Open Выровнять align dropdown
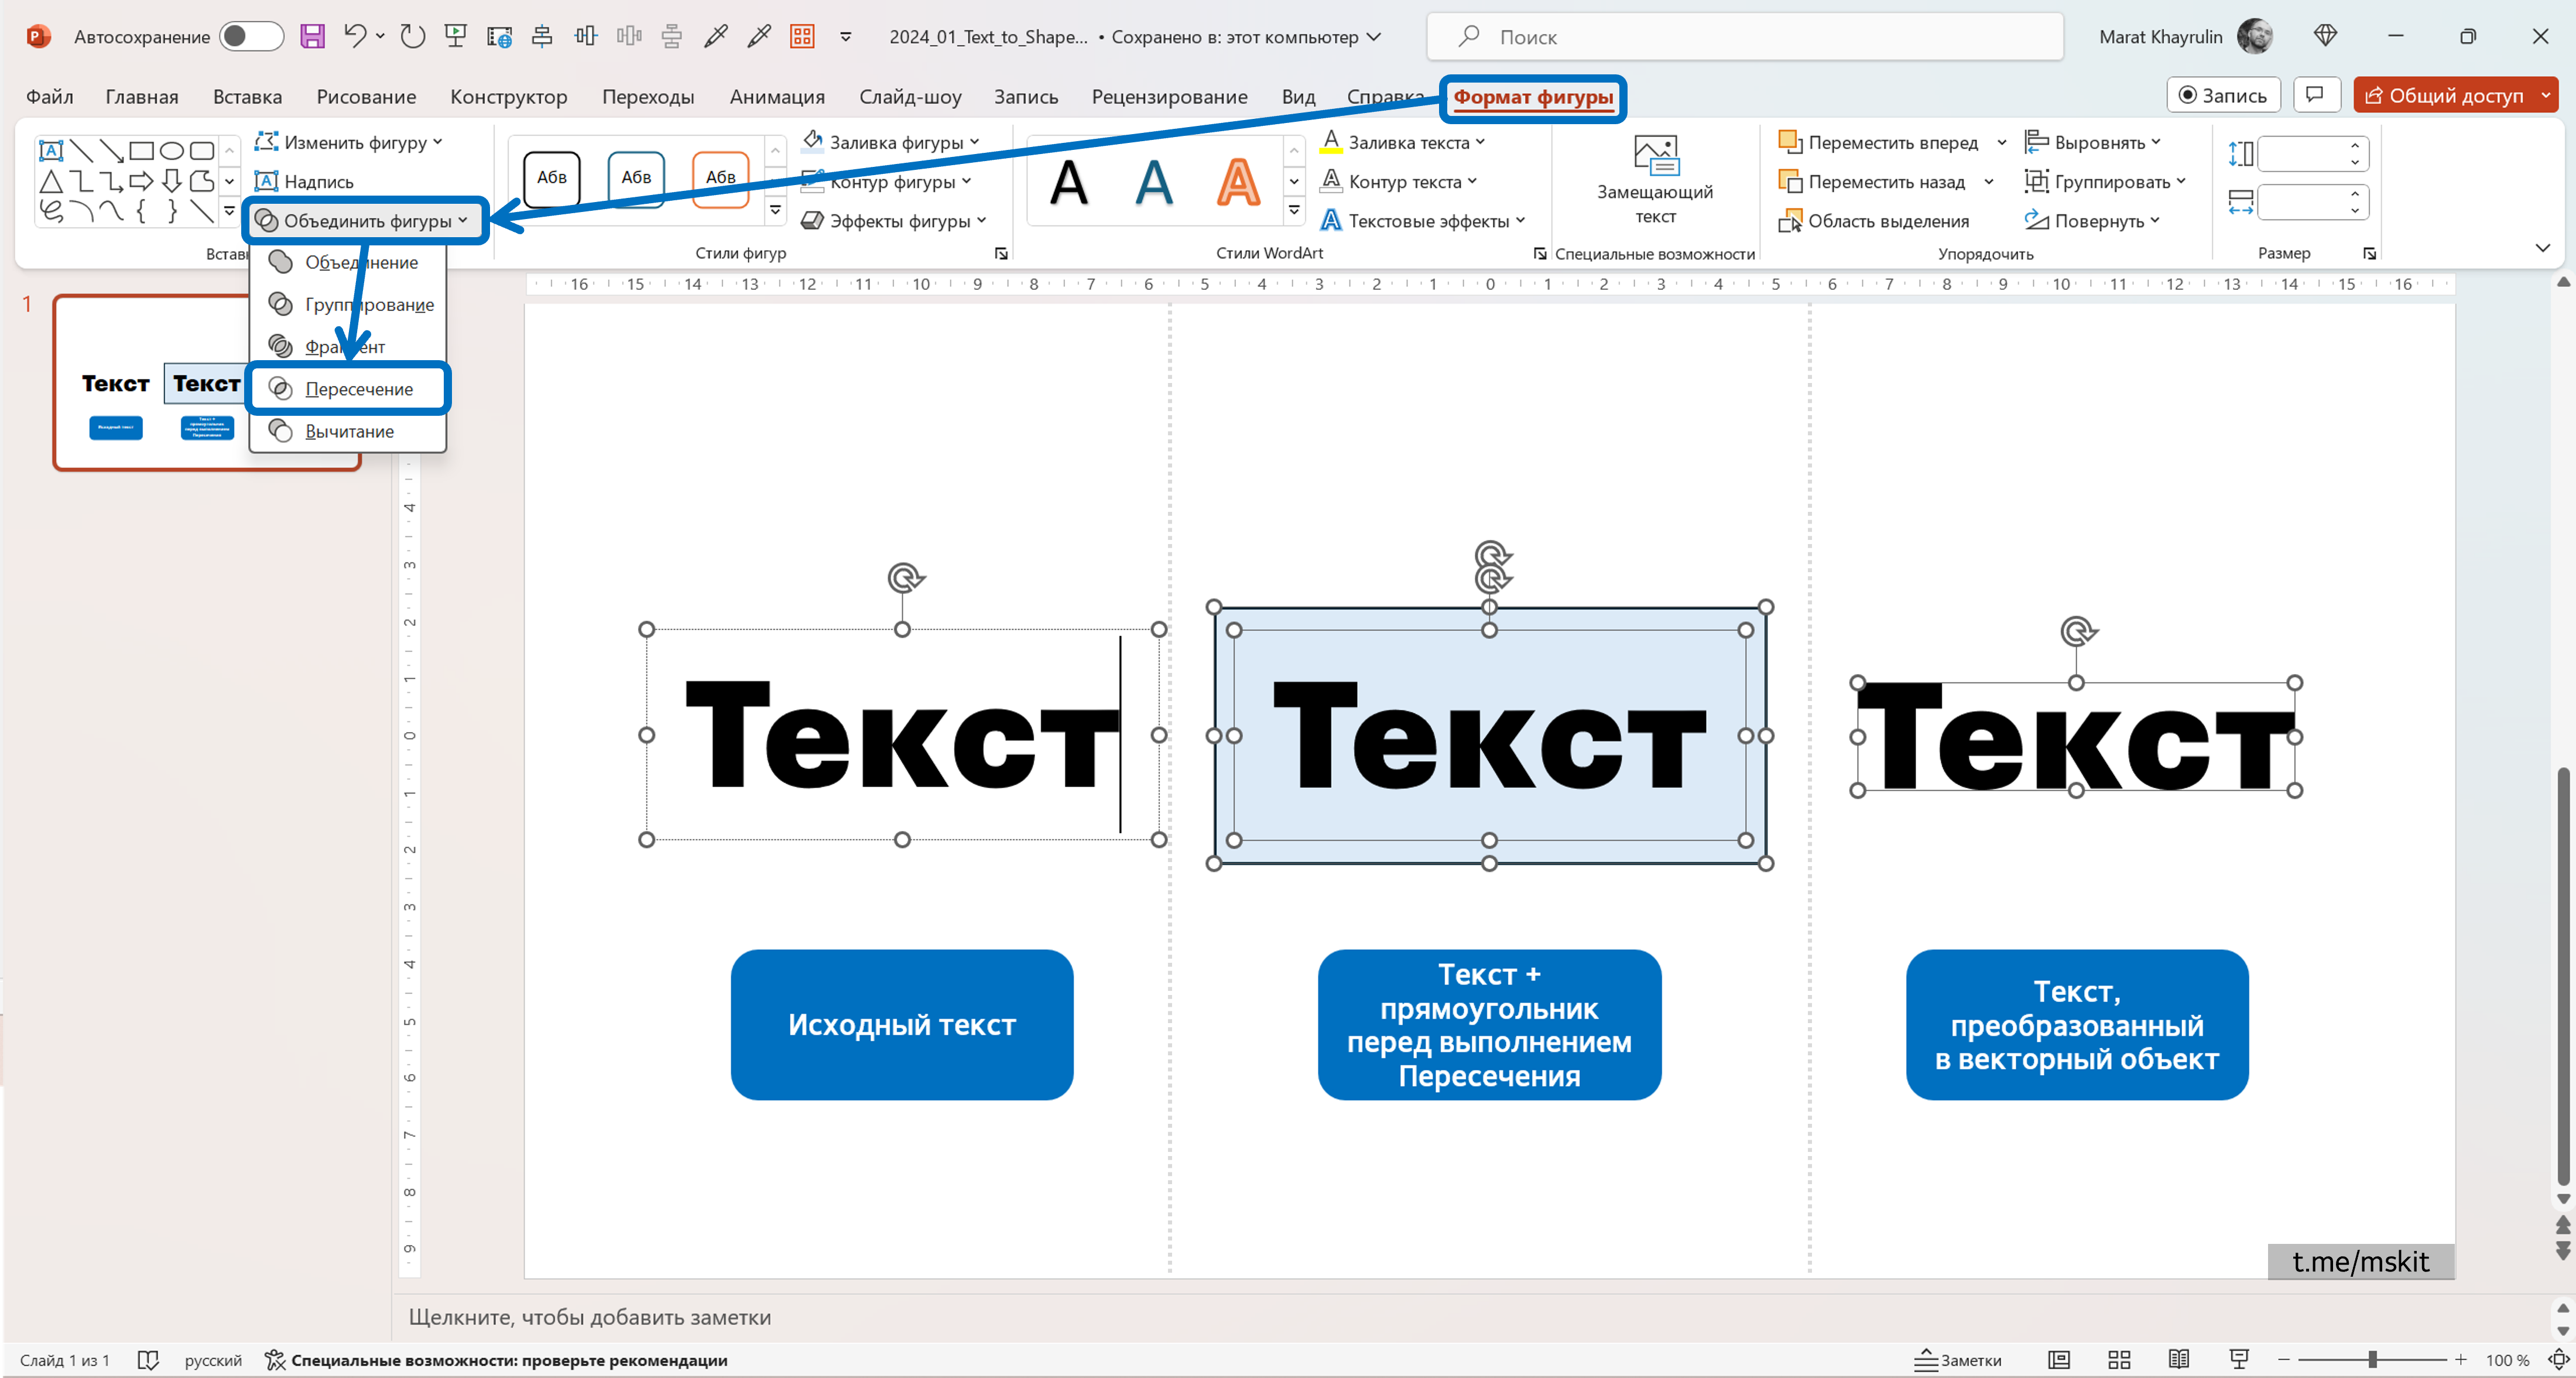 2092,142
